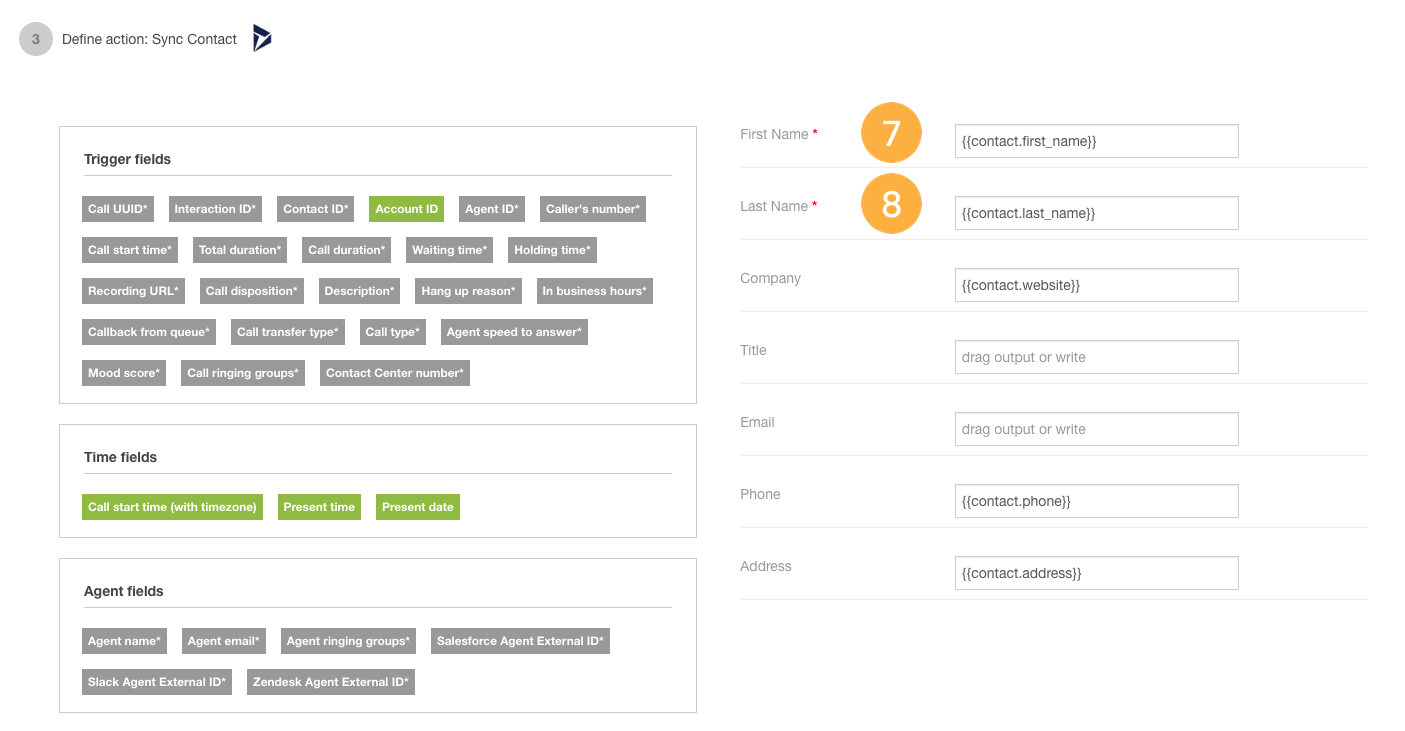Screen dimensions: 1405x731
Task: Click the orange number 7 marker
Action: pyautogui.click(x=891, y=133)
